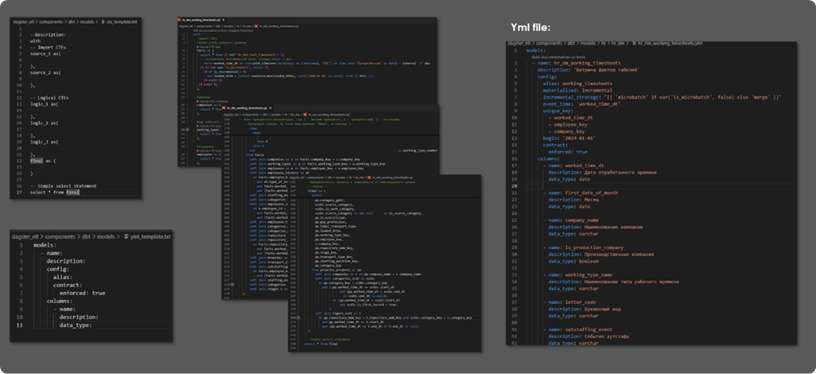The height and width of the screenshot is (374, 816).
Task: Close the hr_dm_working_timesheets.sql tab in the top SQL editor
Action: pos(222,20)
